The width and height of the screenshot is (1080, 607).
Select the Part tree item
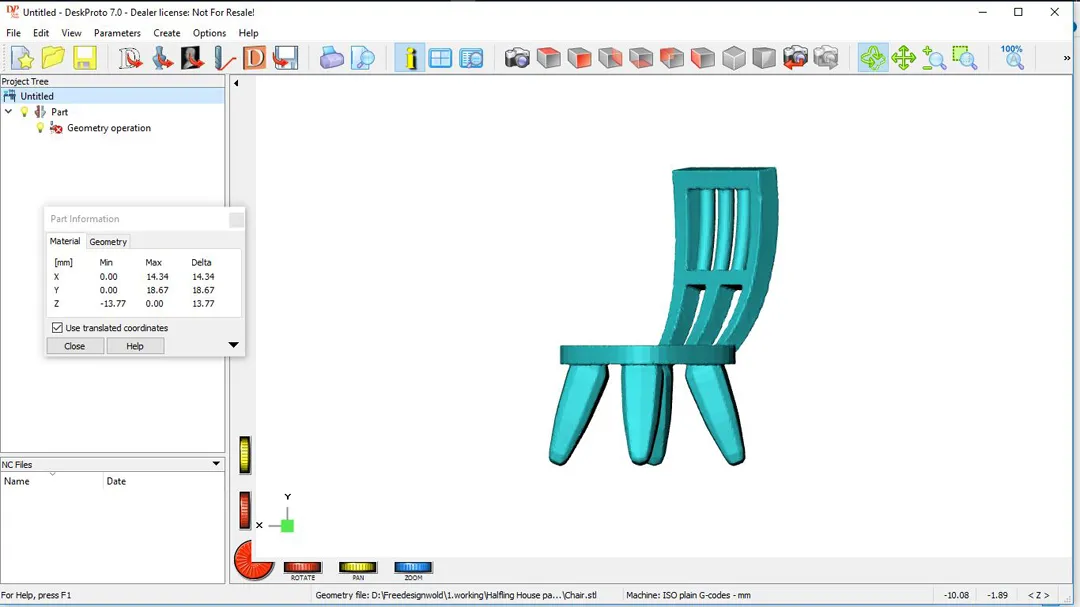59,112
